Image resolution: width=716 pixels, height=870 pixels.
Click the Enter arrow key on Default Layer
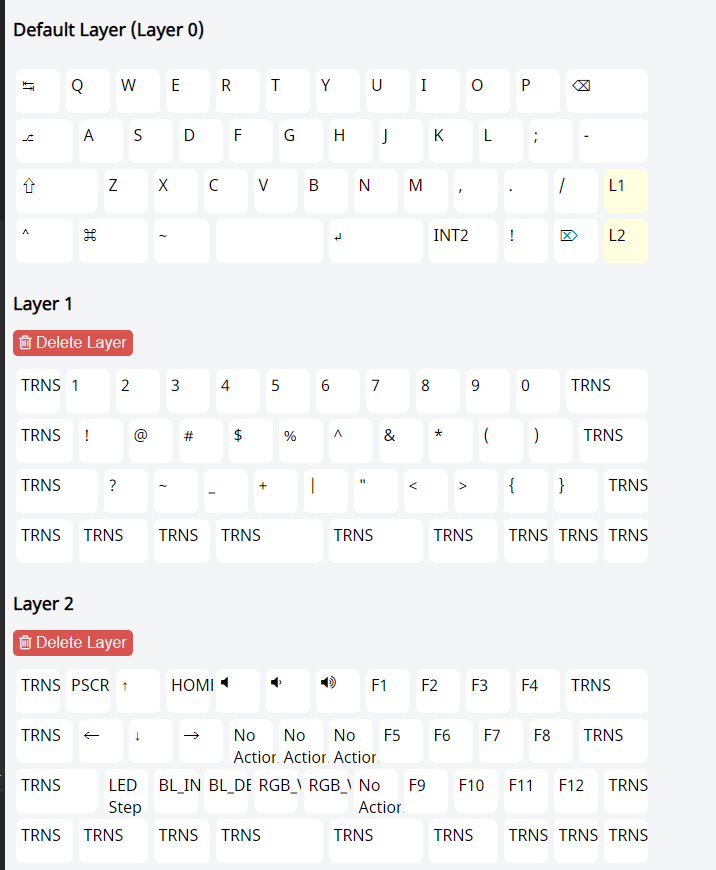point(376,241)
